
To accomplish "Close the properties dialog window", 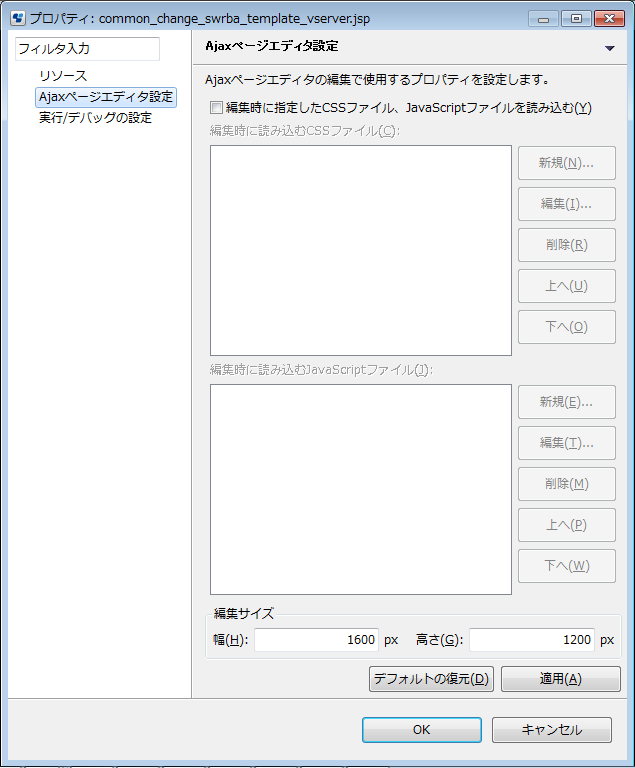I will pyautogui.click(x=609, y=19).
